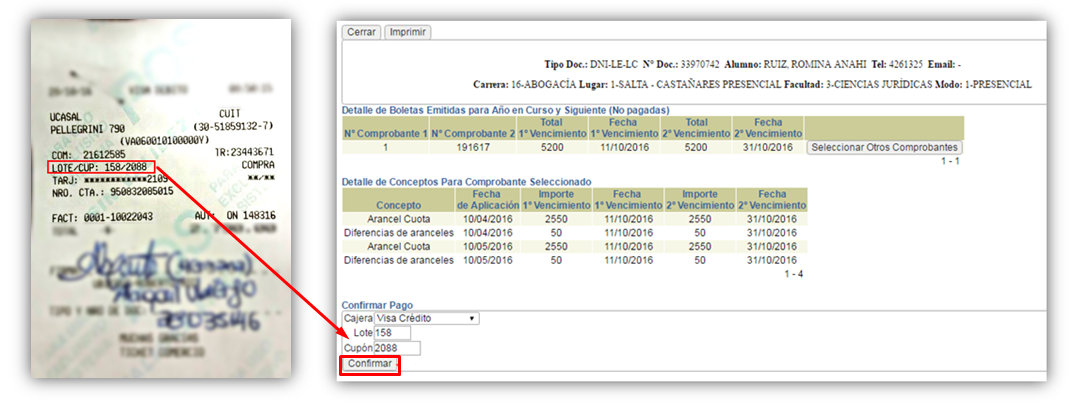Click the 3-CIENCIAS JURÍDICAS facultad text

pos(881,85)
